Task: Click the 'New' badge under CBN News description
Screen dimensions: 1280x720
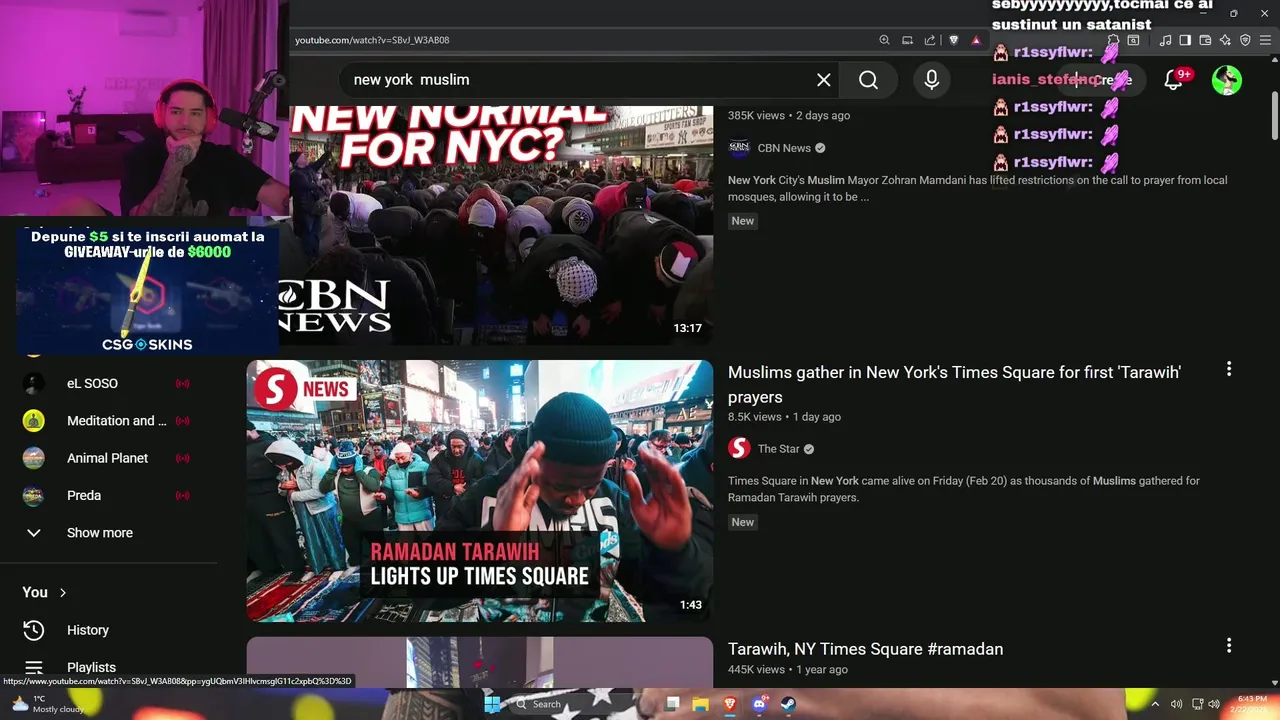Action: point(743,221)
